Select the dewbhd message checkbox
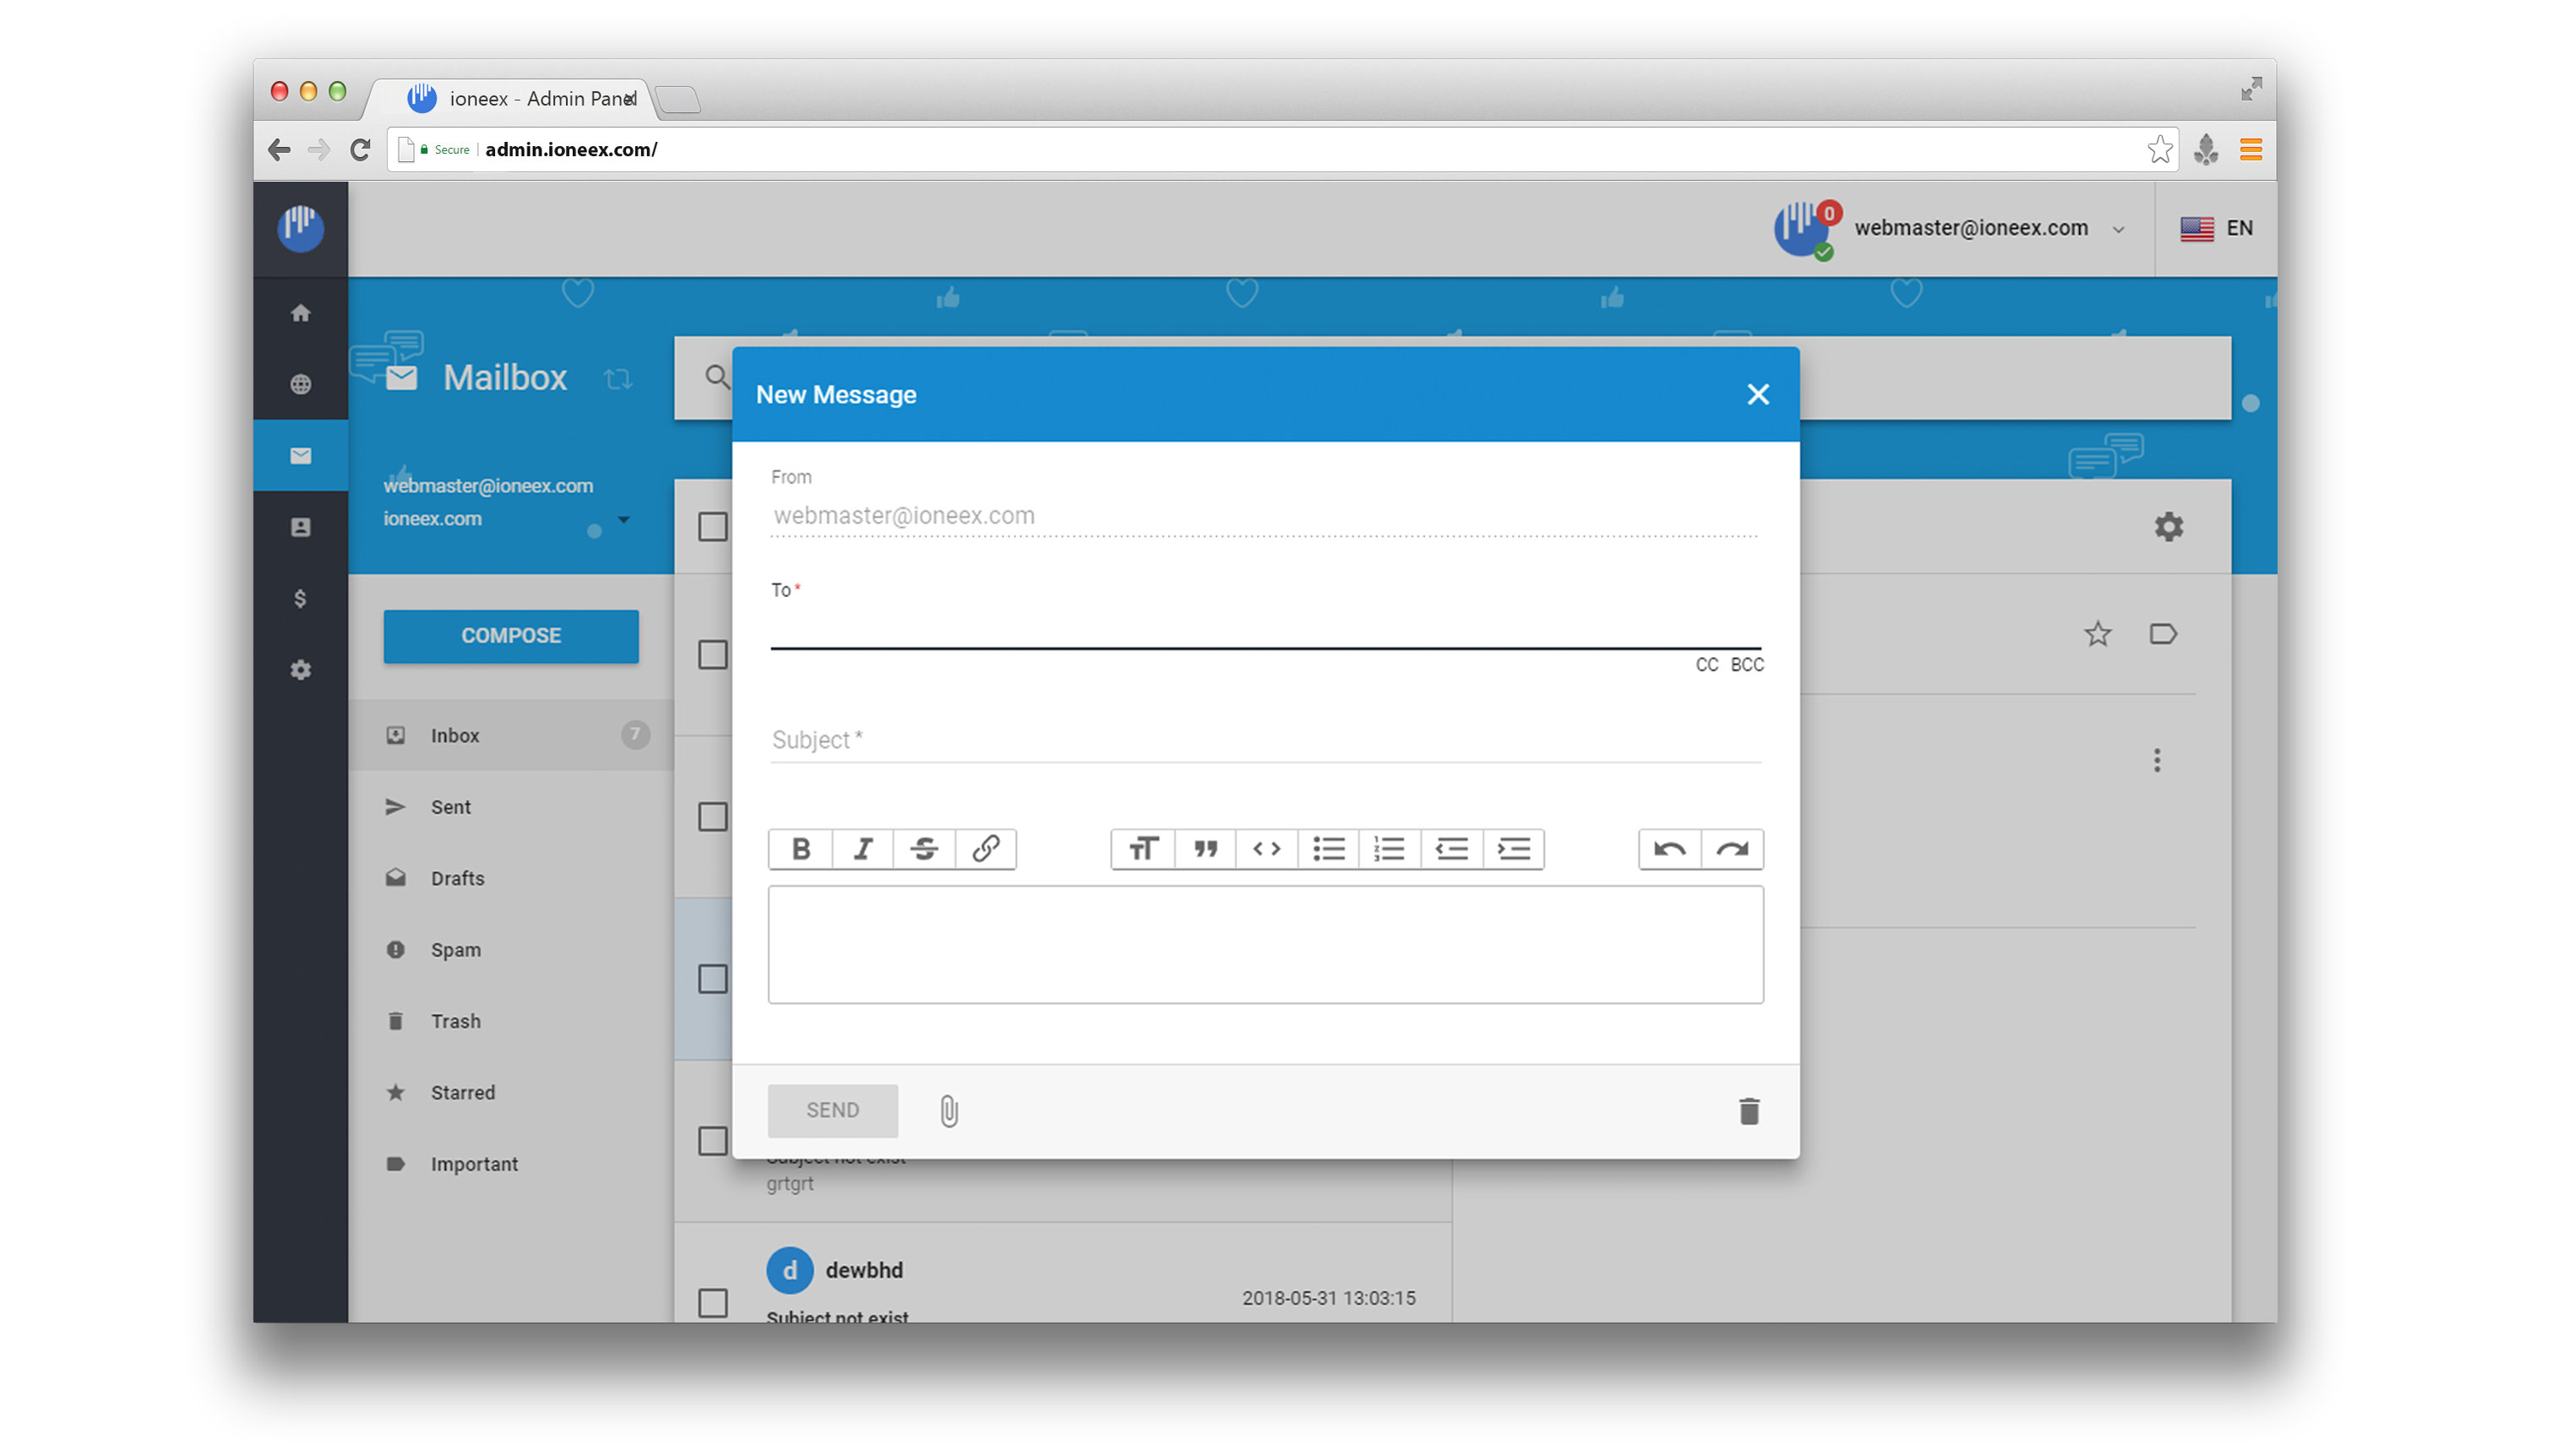Screen dimensions: 2553x1456 point(712,1303)
